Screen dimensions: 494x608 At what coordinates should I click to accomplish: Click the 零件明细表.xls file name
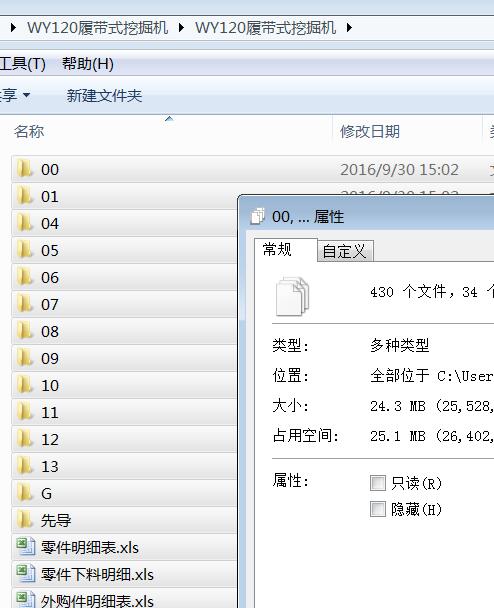pyautogui.click(x=90, y=548)
